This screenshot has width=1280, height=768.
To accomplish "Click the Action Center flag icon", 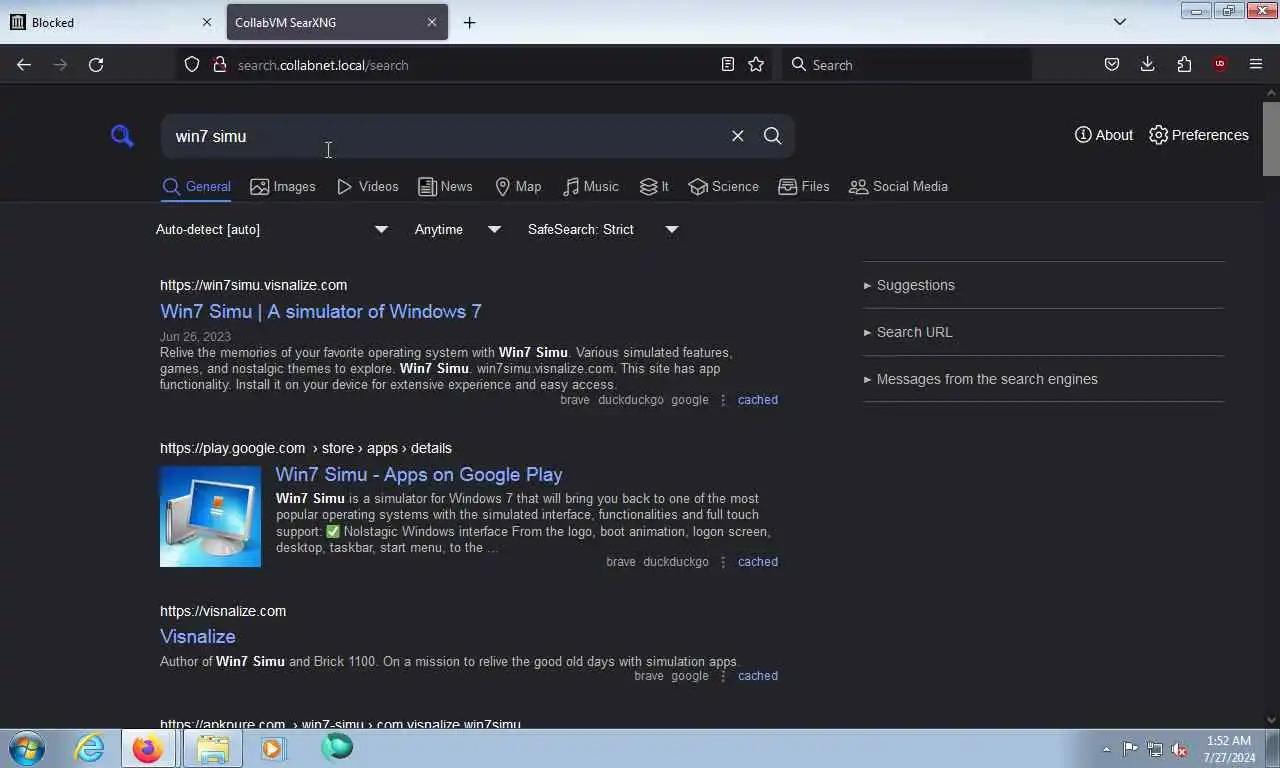I will 1130,749.
